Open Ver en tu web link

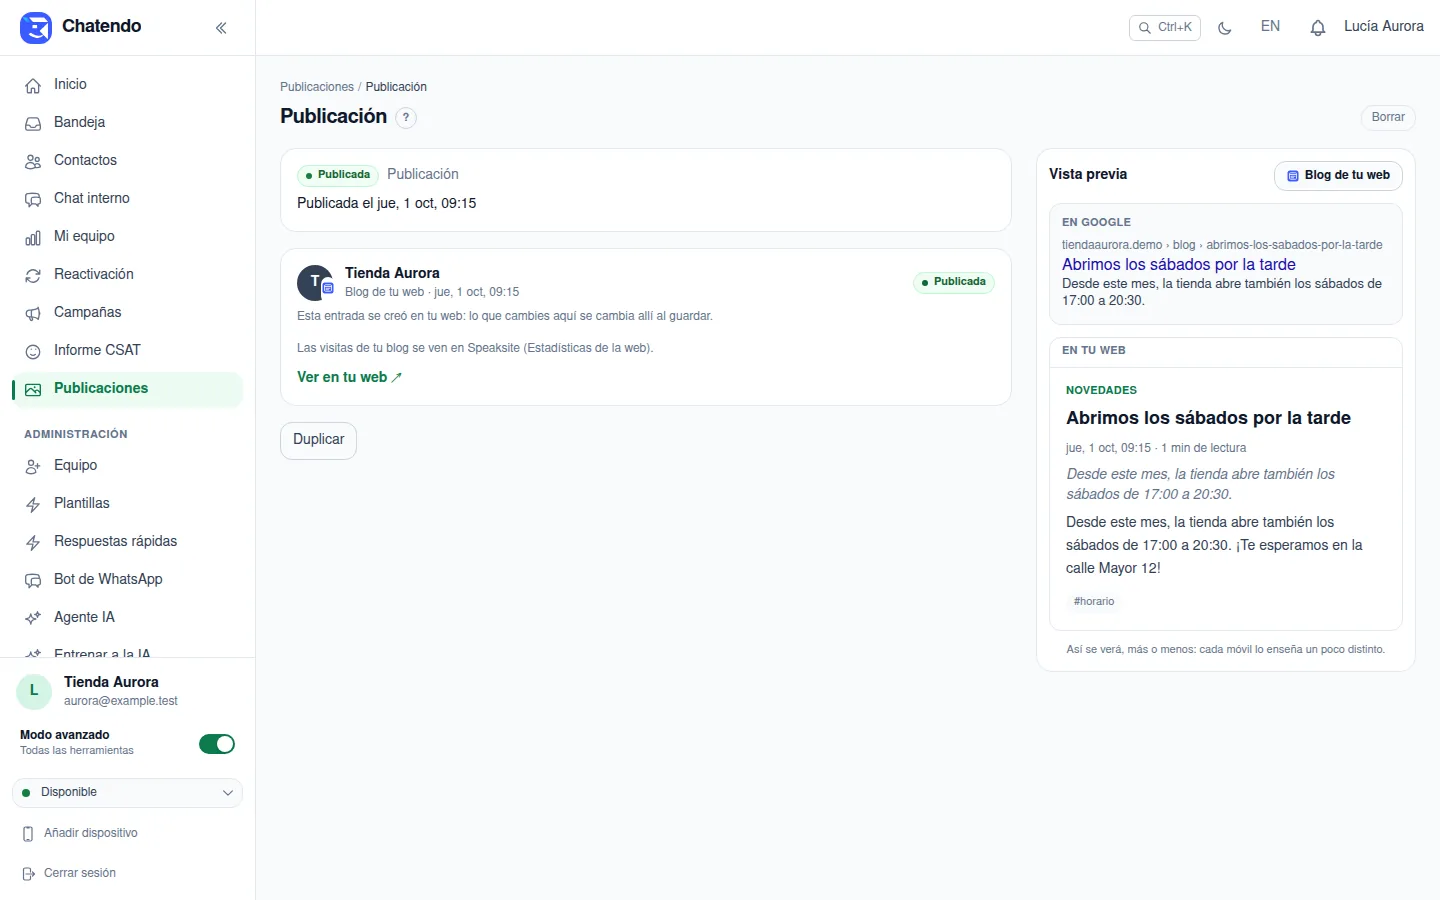(x=349, y=377)
